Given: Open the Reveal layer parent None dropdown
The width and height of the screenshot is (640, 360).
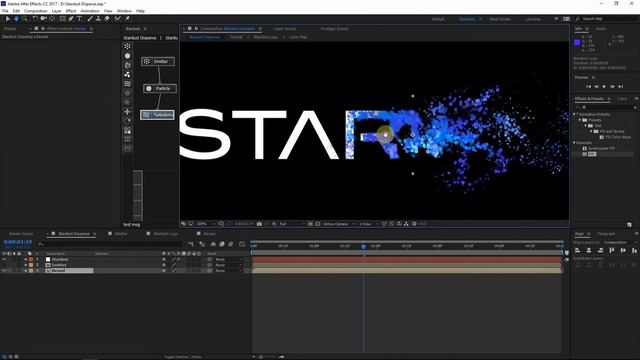Looking at the screenshot, I should coord(228,270).
